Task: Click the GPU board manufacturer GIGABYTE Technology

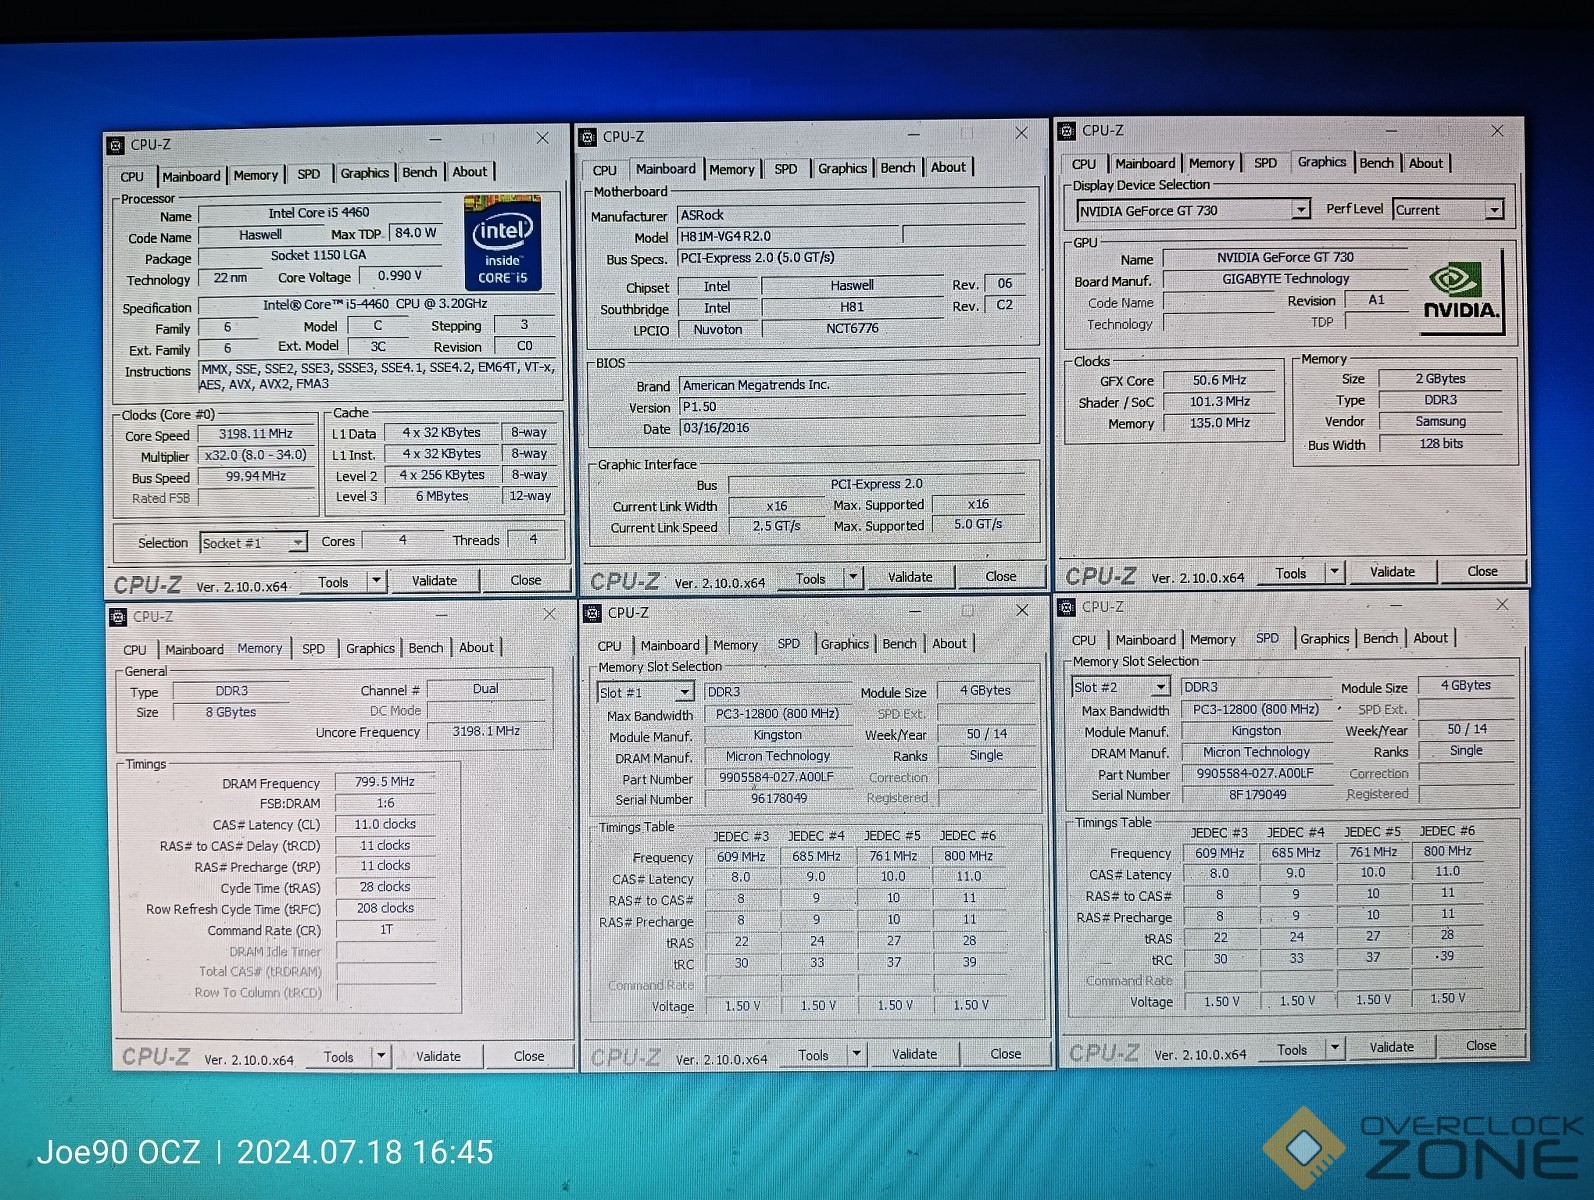Action: pyautogui.click(x=1285, y=279)
